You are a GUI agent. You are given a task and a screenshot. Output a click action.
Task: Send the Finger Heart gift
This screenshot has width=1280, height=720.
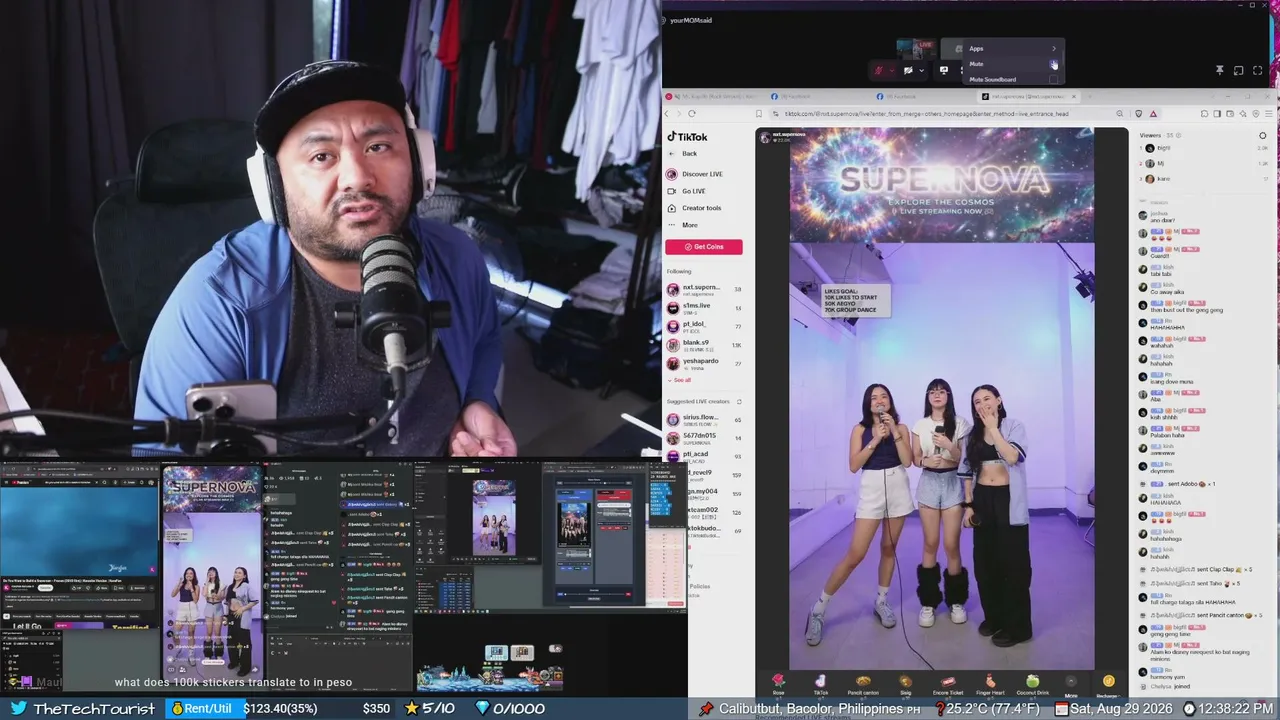point(990,684)
